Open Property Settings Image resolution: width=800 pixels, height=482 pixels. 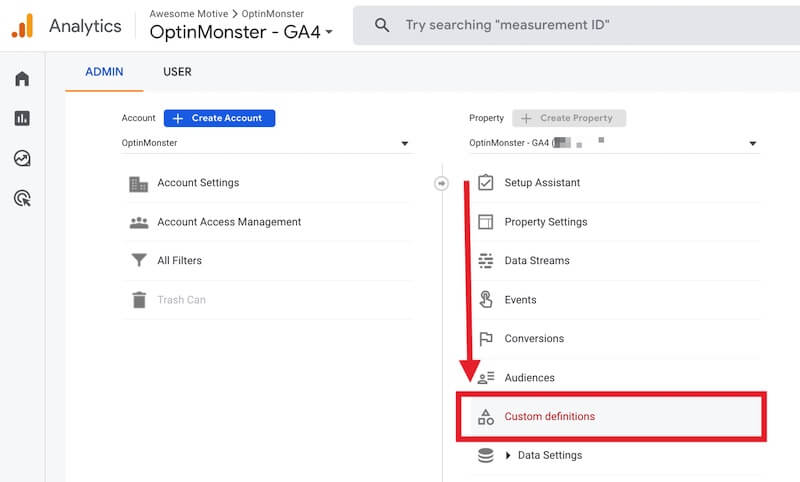(546, 222)
